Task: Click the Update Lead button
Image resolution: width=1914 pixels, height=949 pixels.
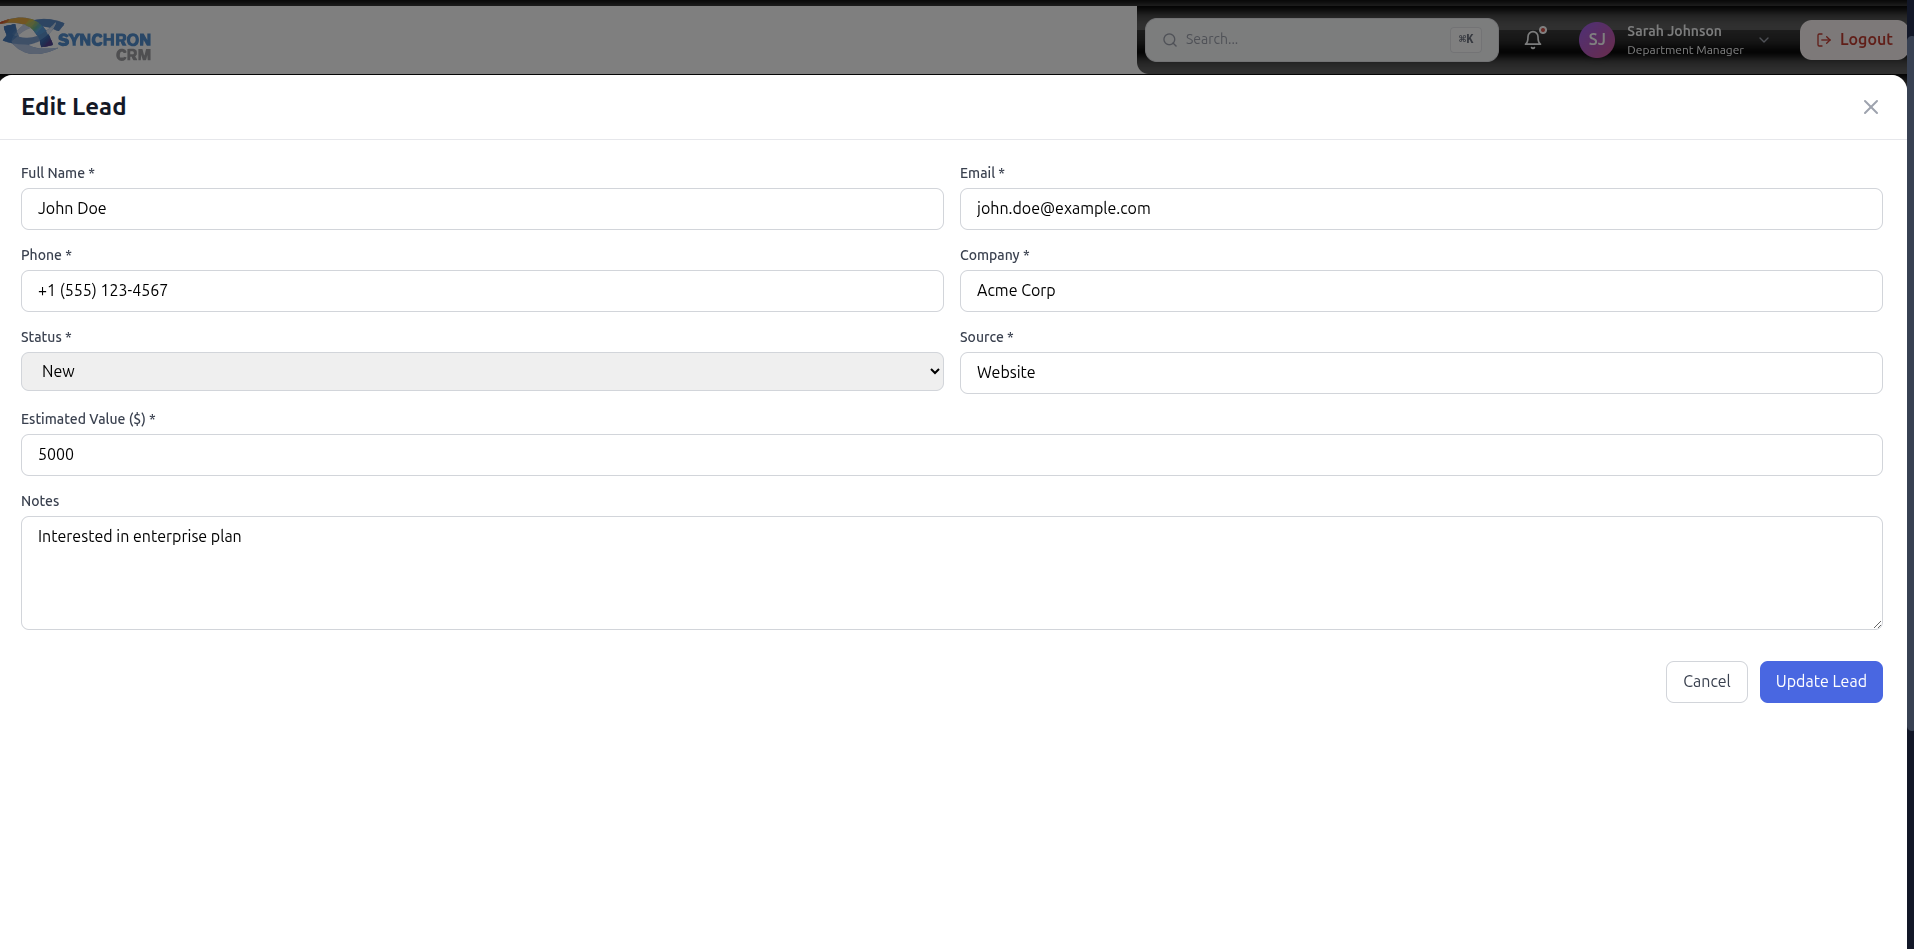Action: pos(1820,682)
